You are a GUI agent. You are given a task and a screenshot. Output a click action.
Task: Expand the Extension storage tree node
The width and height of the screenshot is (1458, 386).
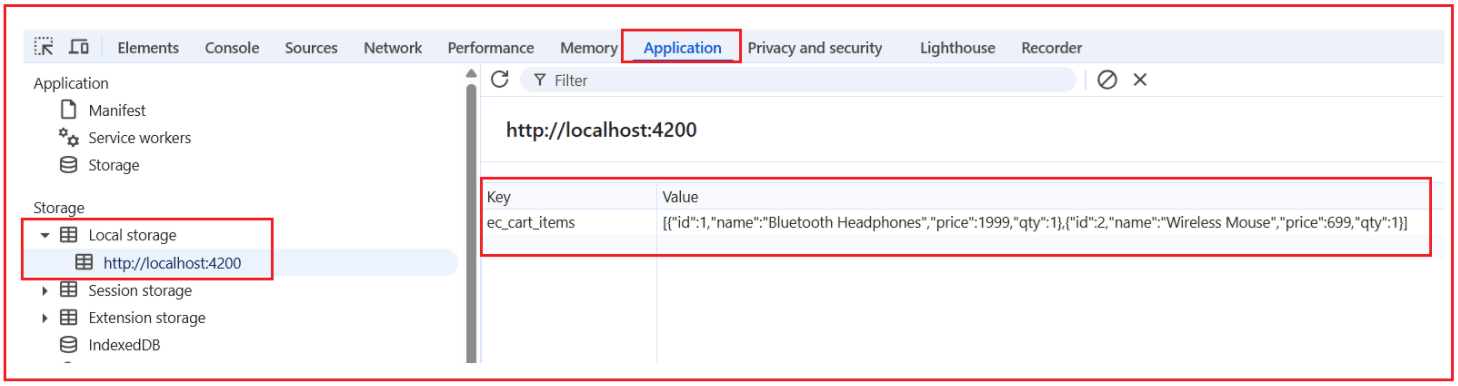[45, 318]
